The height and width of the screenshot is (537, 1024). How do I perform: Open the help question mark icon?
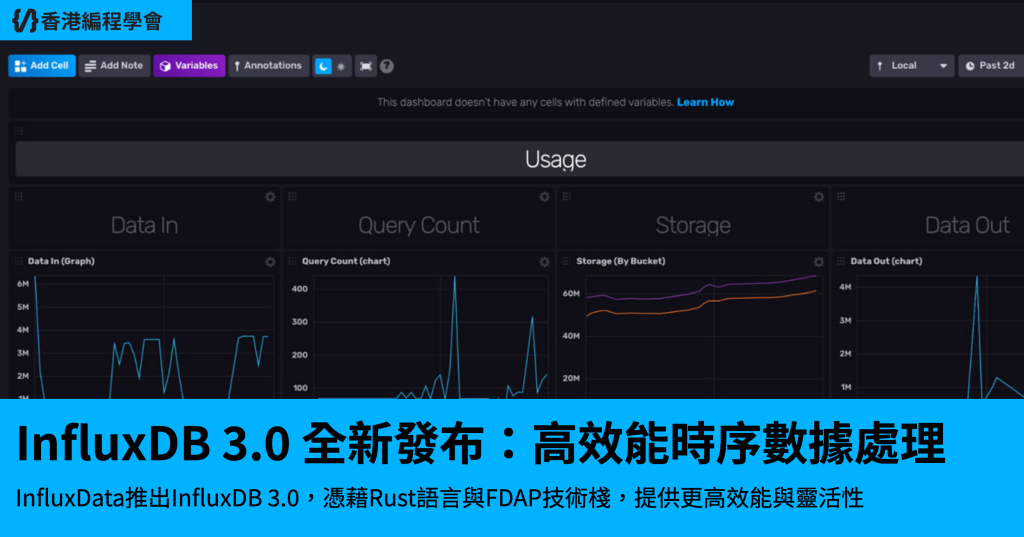[x=387, y=66]
